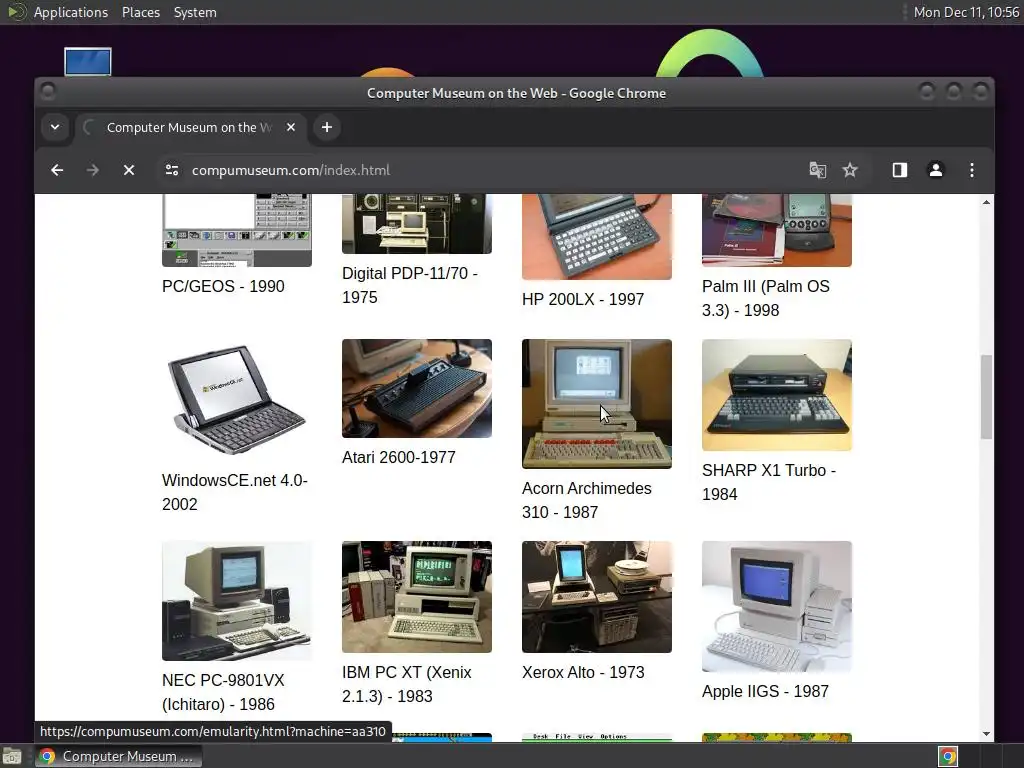This screenshot has width=1024, height=768.
Task: Open the Applications menu
Action: (71, 12)
